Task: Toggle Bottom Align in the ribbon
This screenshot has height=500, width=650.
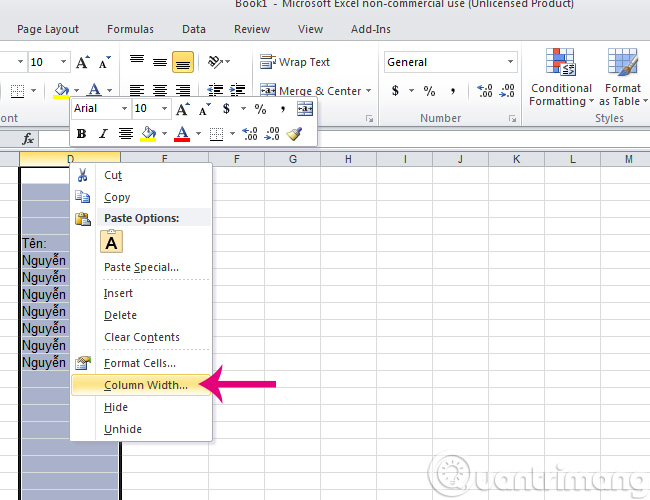Action: pyautogui.click(x=183, y=62)
